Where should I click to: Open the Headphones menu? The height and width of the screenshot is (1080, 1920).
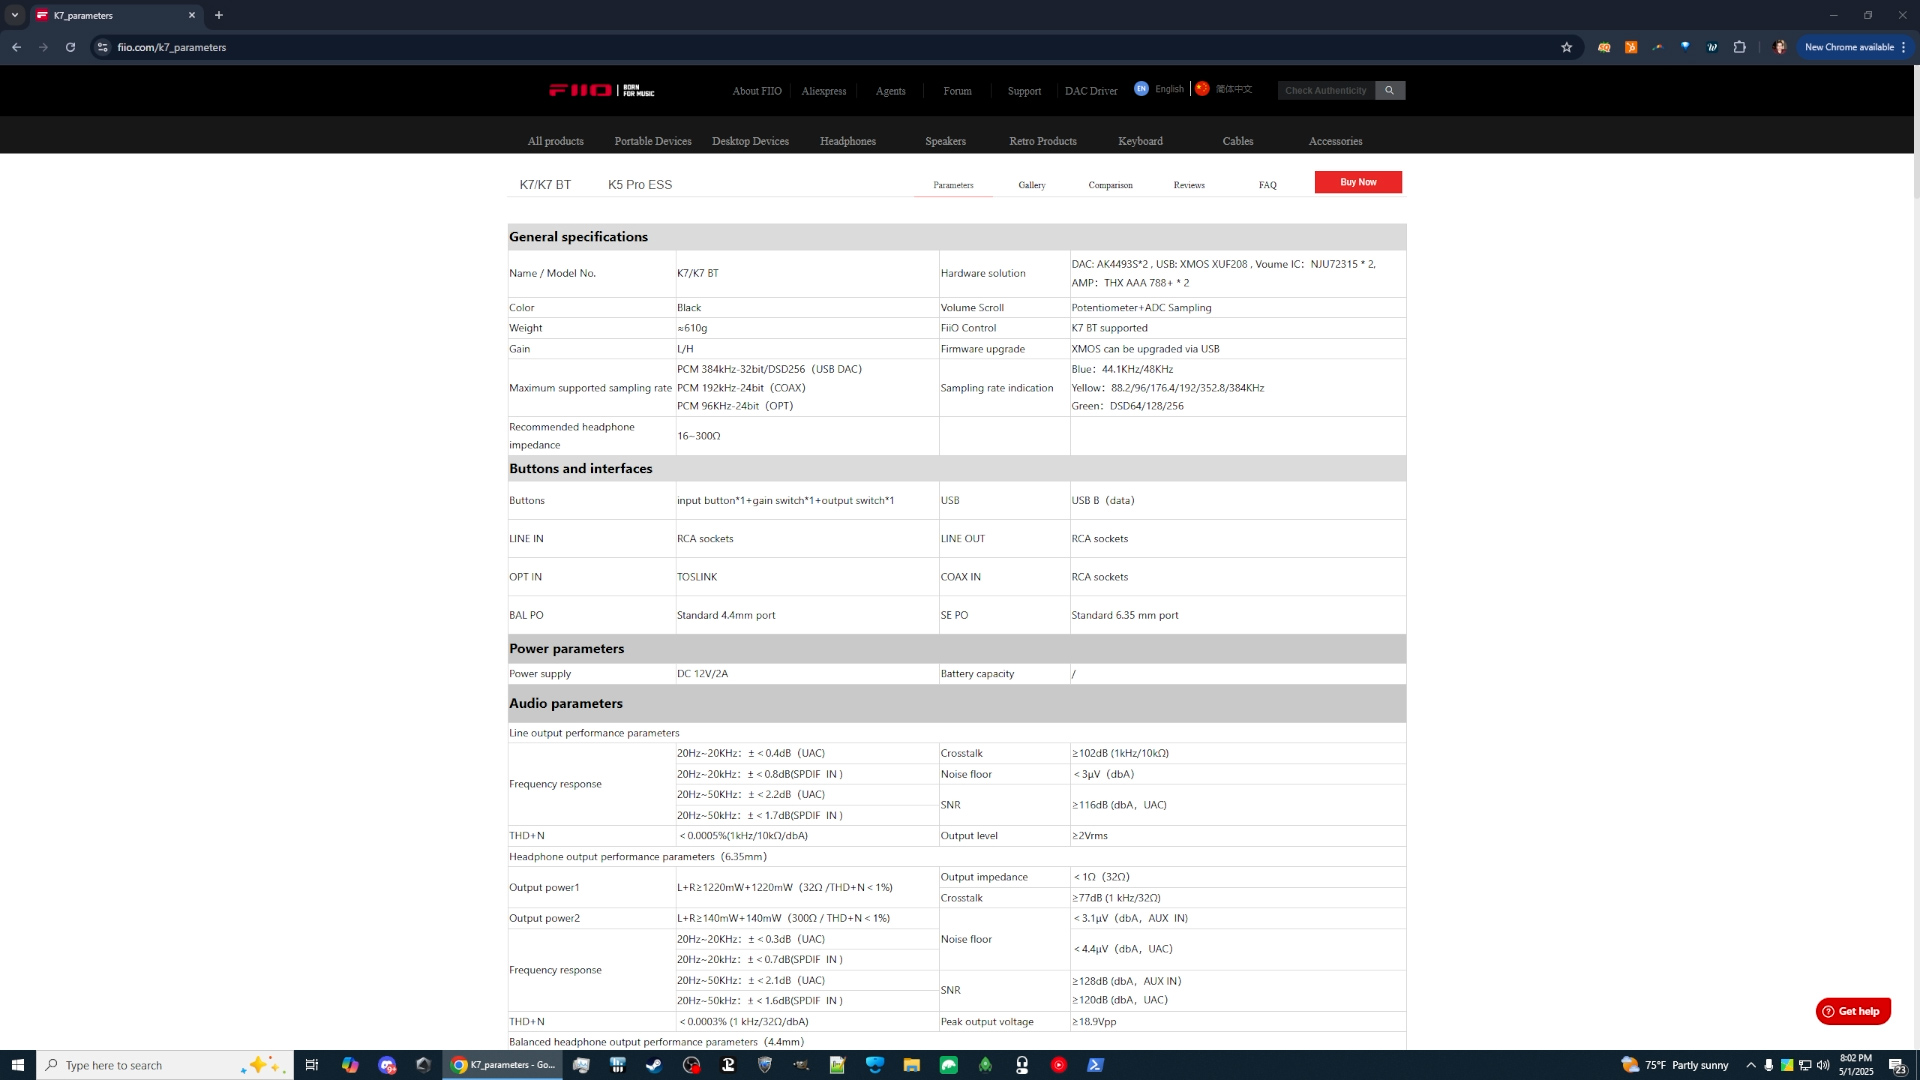[848, 141]
